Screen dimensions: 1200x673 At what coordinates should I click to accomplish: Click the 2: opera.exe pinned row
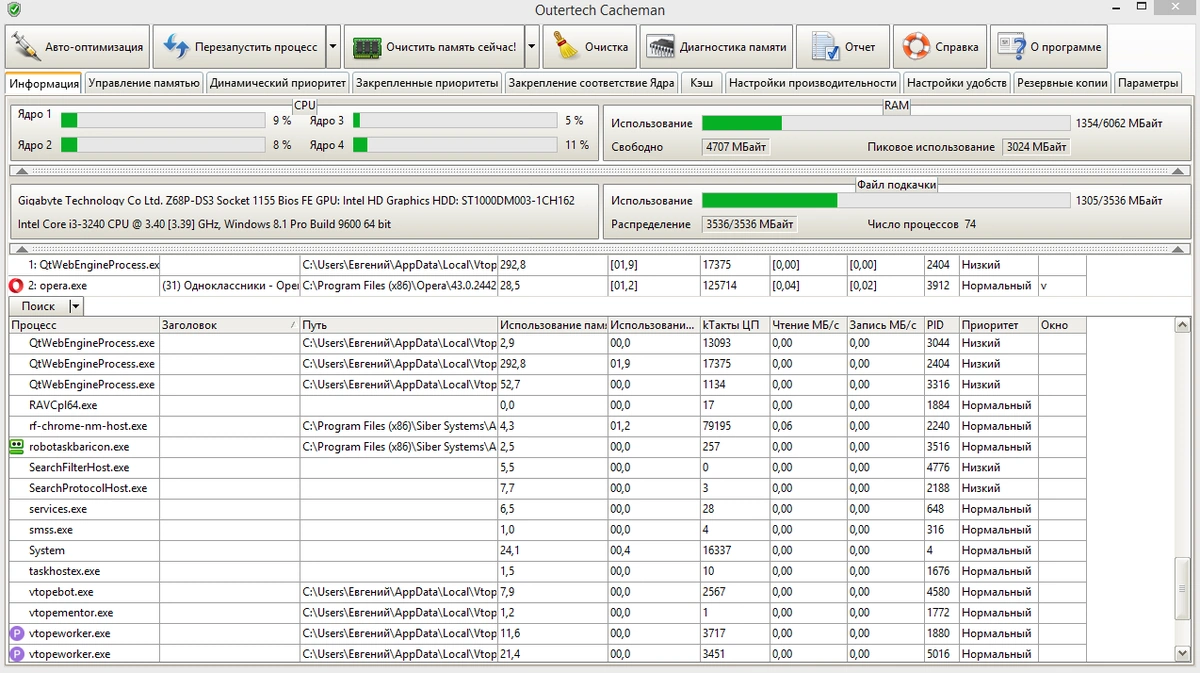click(547, 285)
